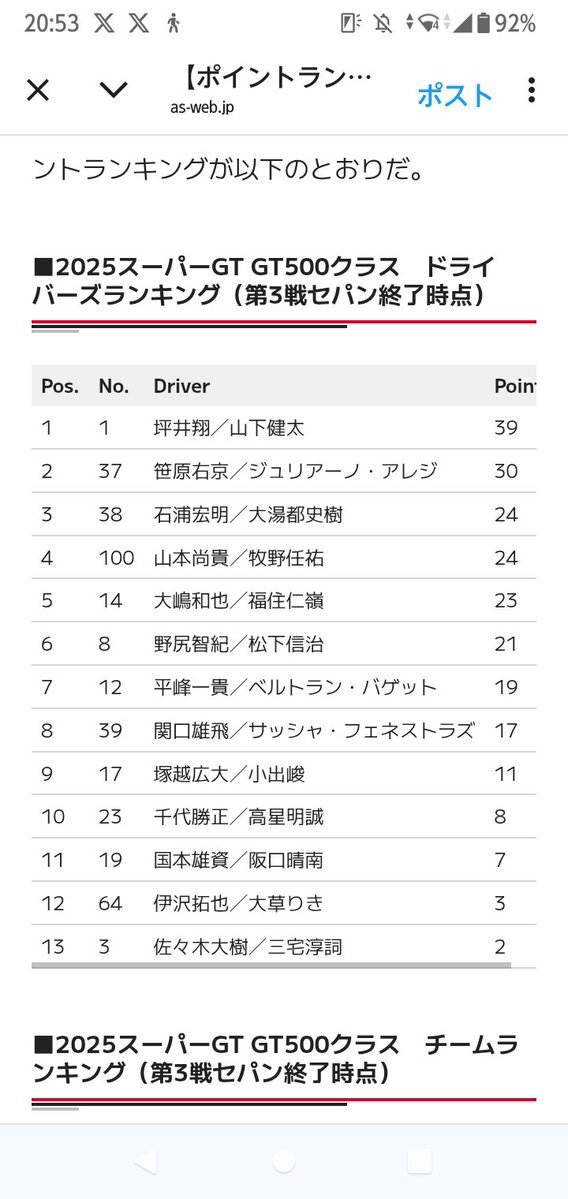Tap the ドライバーズランキング section heading
The width and height of the screenshot is (568, 1199).
coord(265,281)
